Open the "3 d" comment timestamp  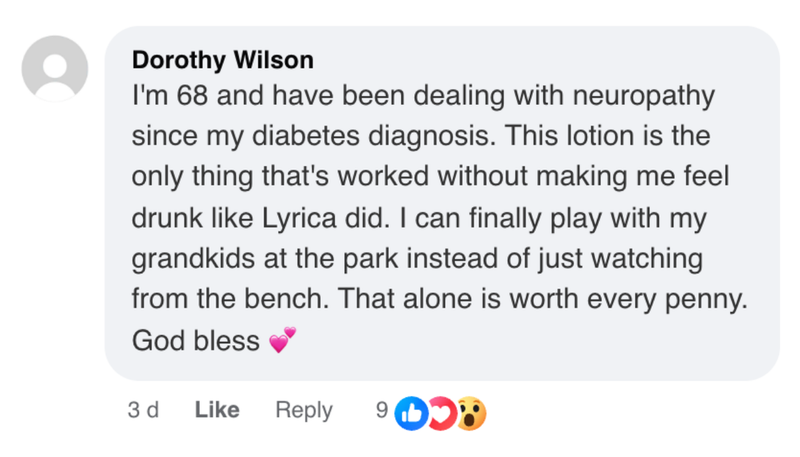143,410
